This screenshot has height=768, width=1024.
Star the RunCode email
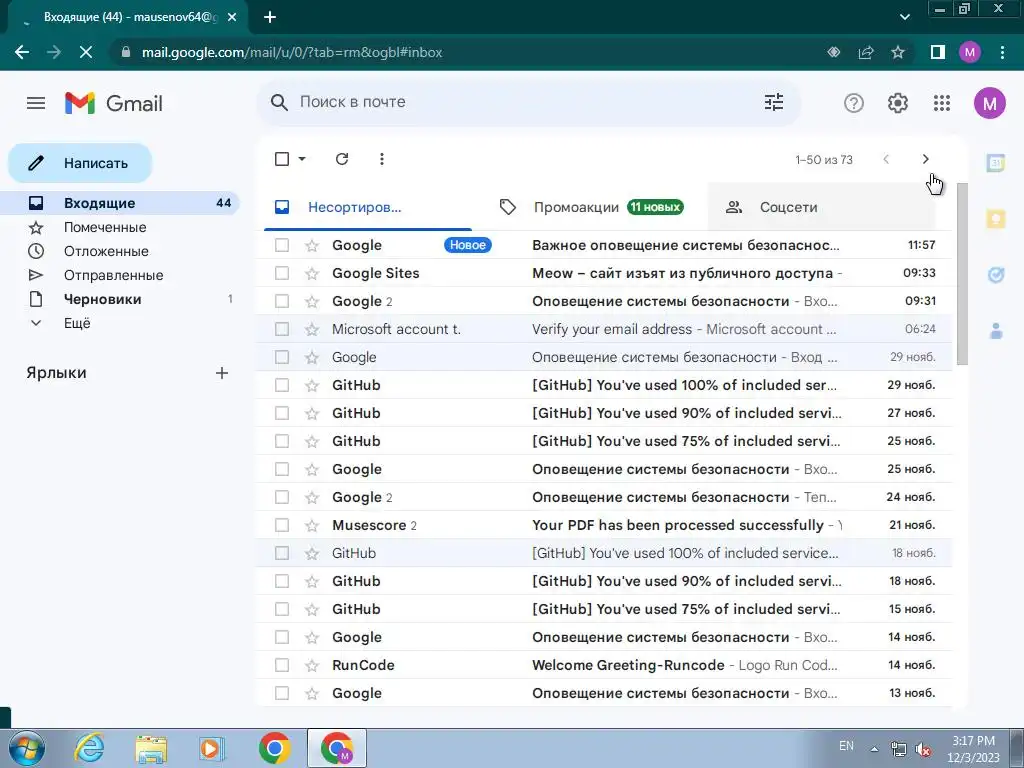coord(312,665)
